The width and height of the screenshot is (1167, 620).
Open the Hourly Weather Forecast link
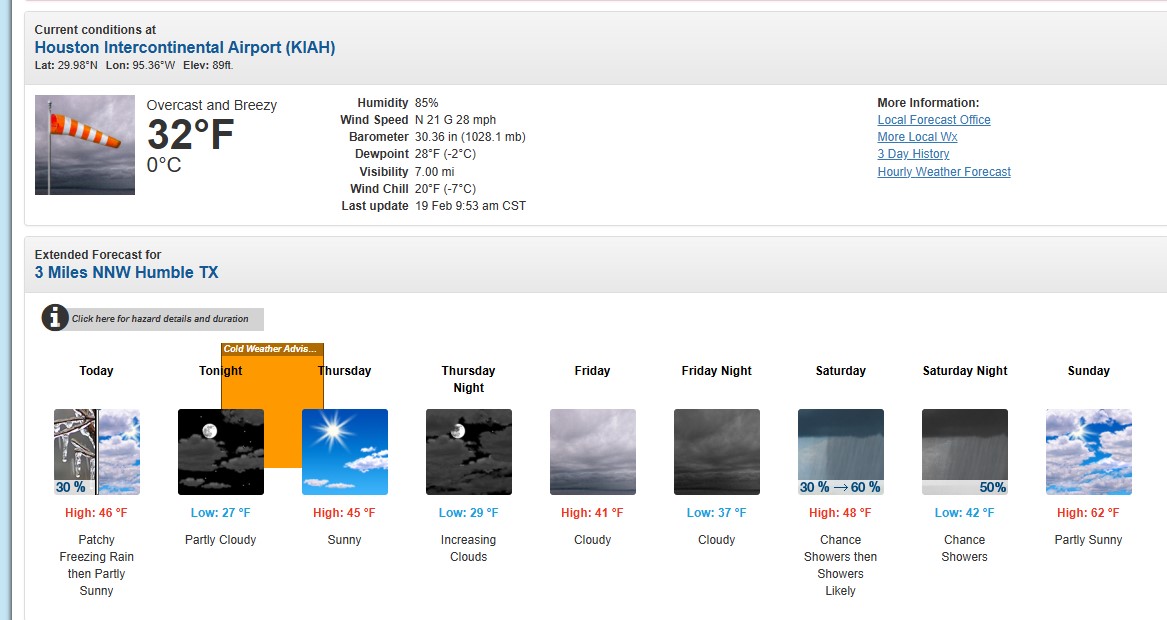point(943,172)
